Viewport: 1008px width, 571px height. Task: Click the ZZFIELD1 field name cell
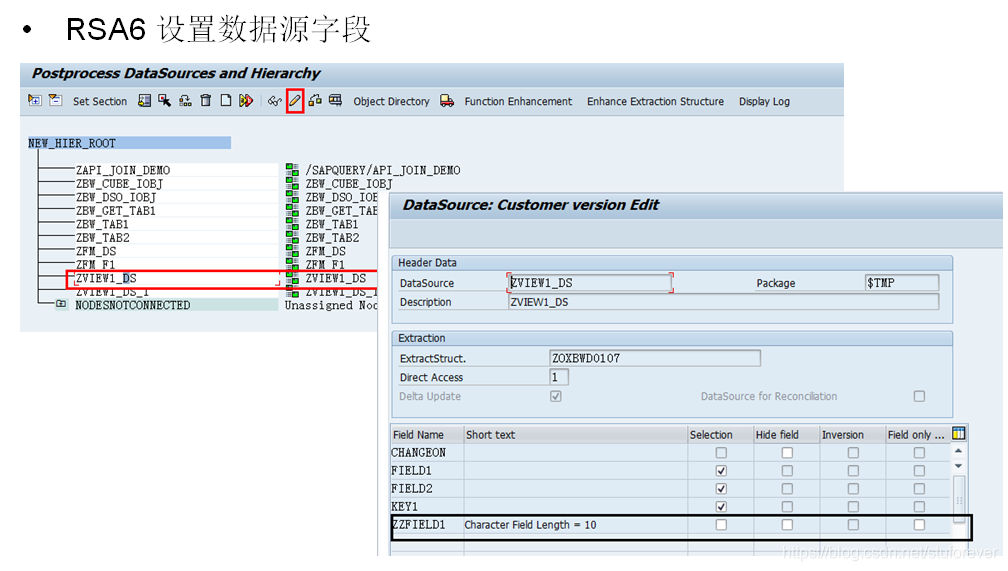(427, 525)
